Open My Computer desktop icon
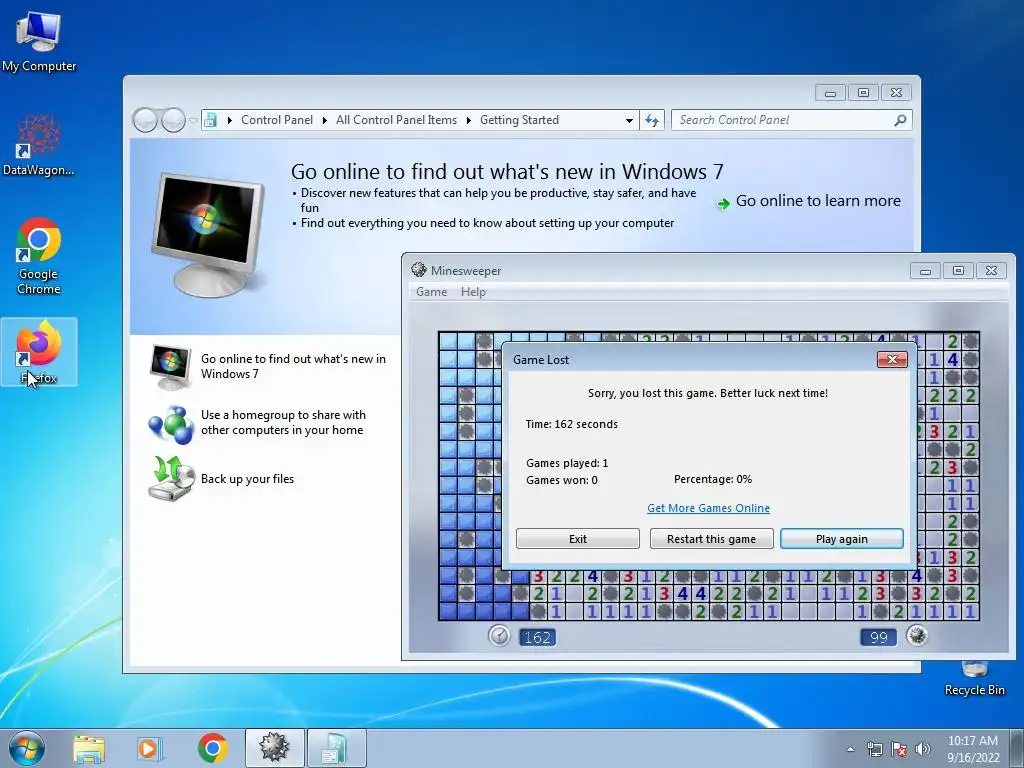1024x768 pixels. (39, 42)
